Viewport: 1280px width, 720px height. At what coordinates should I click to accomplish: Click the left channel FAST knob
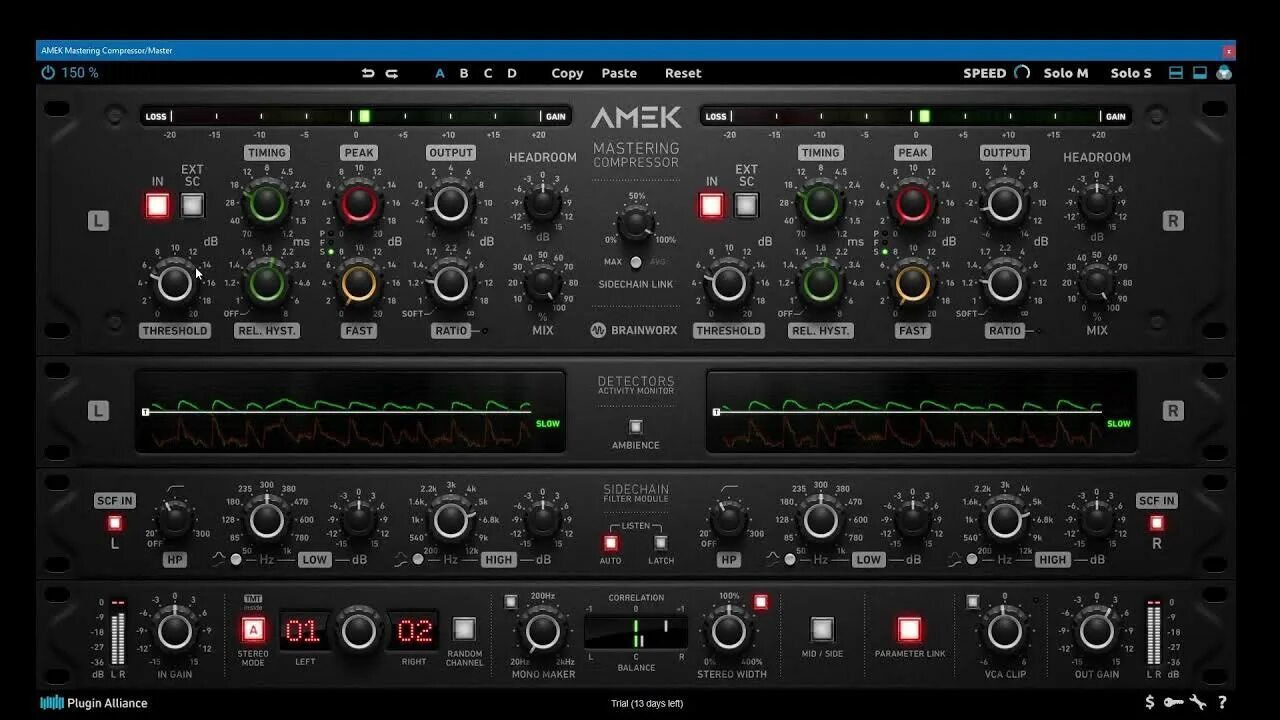click(x=359, y=284)
